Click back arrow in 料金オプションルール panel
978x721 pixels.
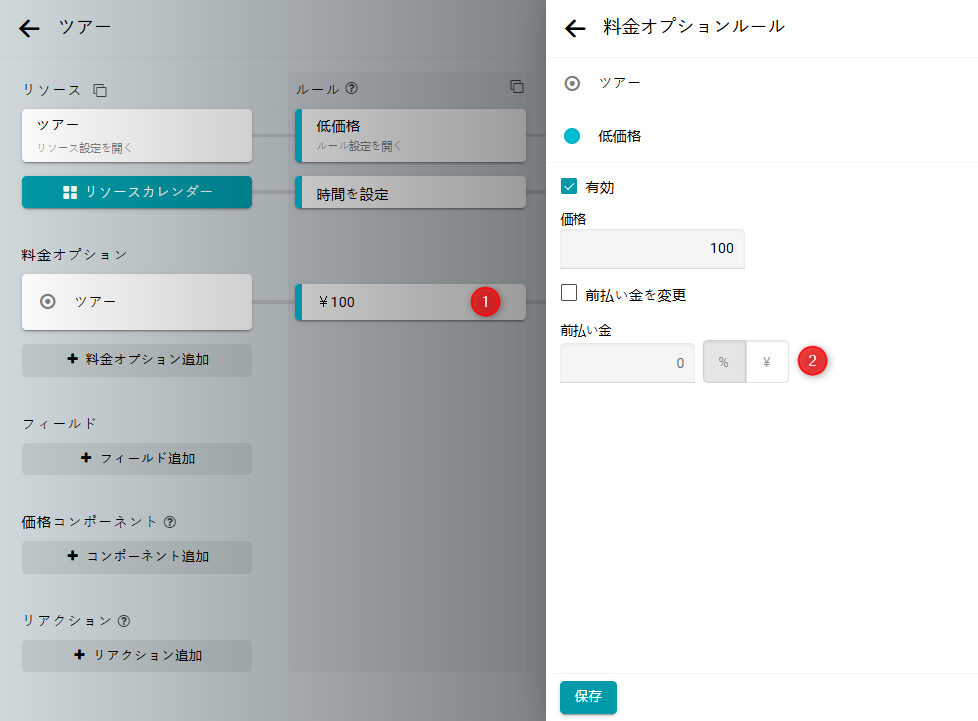click(575, 28)
